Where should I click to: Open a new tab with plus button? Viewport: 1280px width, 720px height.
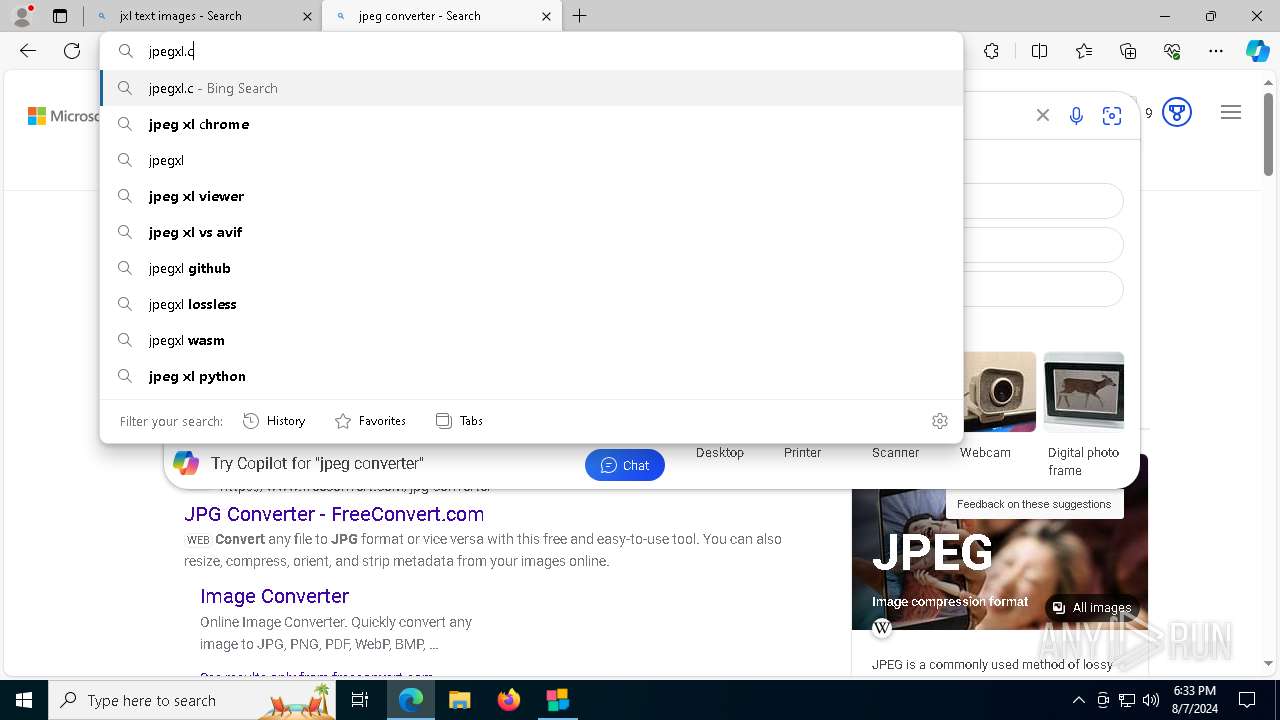click(580, 16)
